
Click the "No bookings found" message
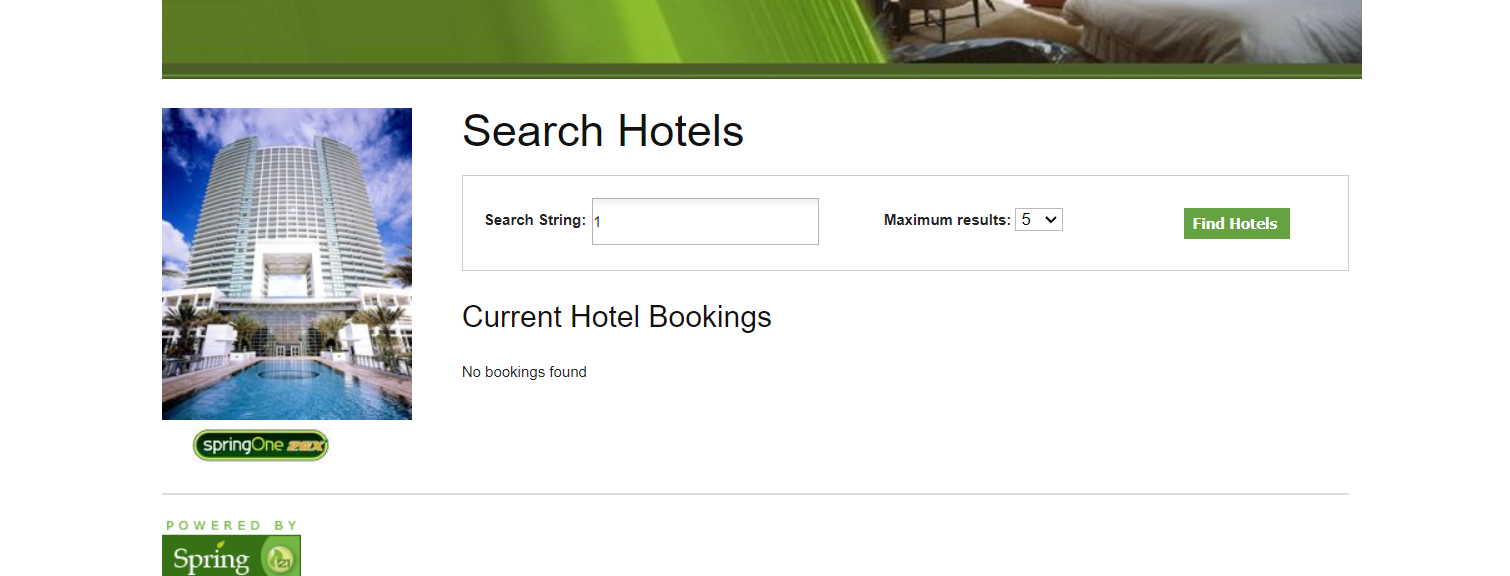click(524, 372)
